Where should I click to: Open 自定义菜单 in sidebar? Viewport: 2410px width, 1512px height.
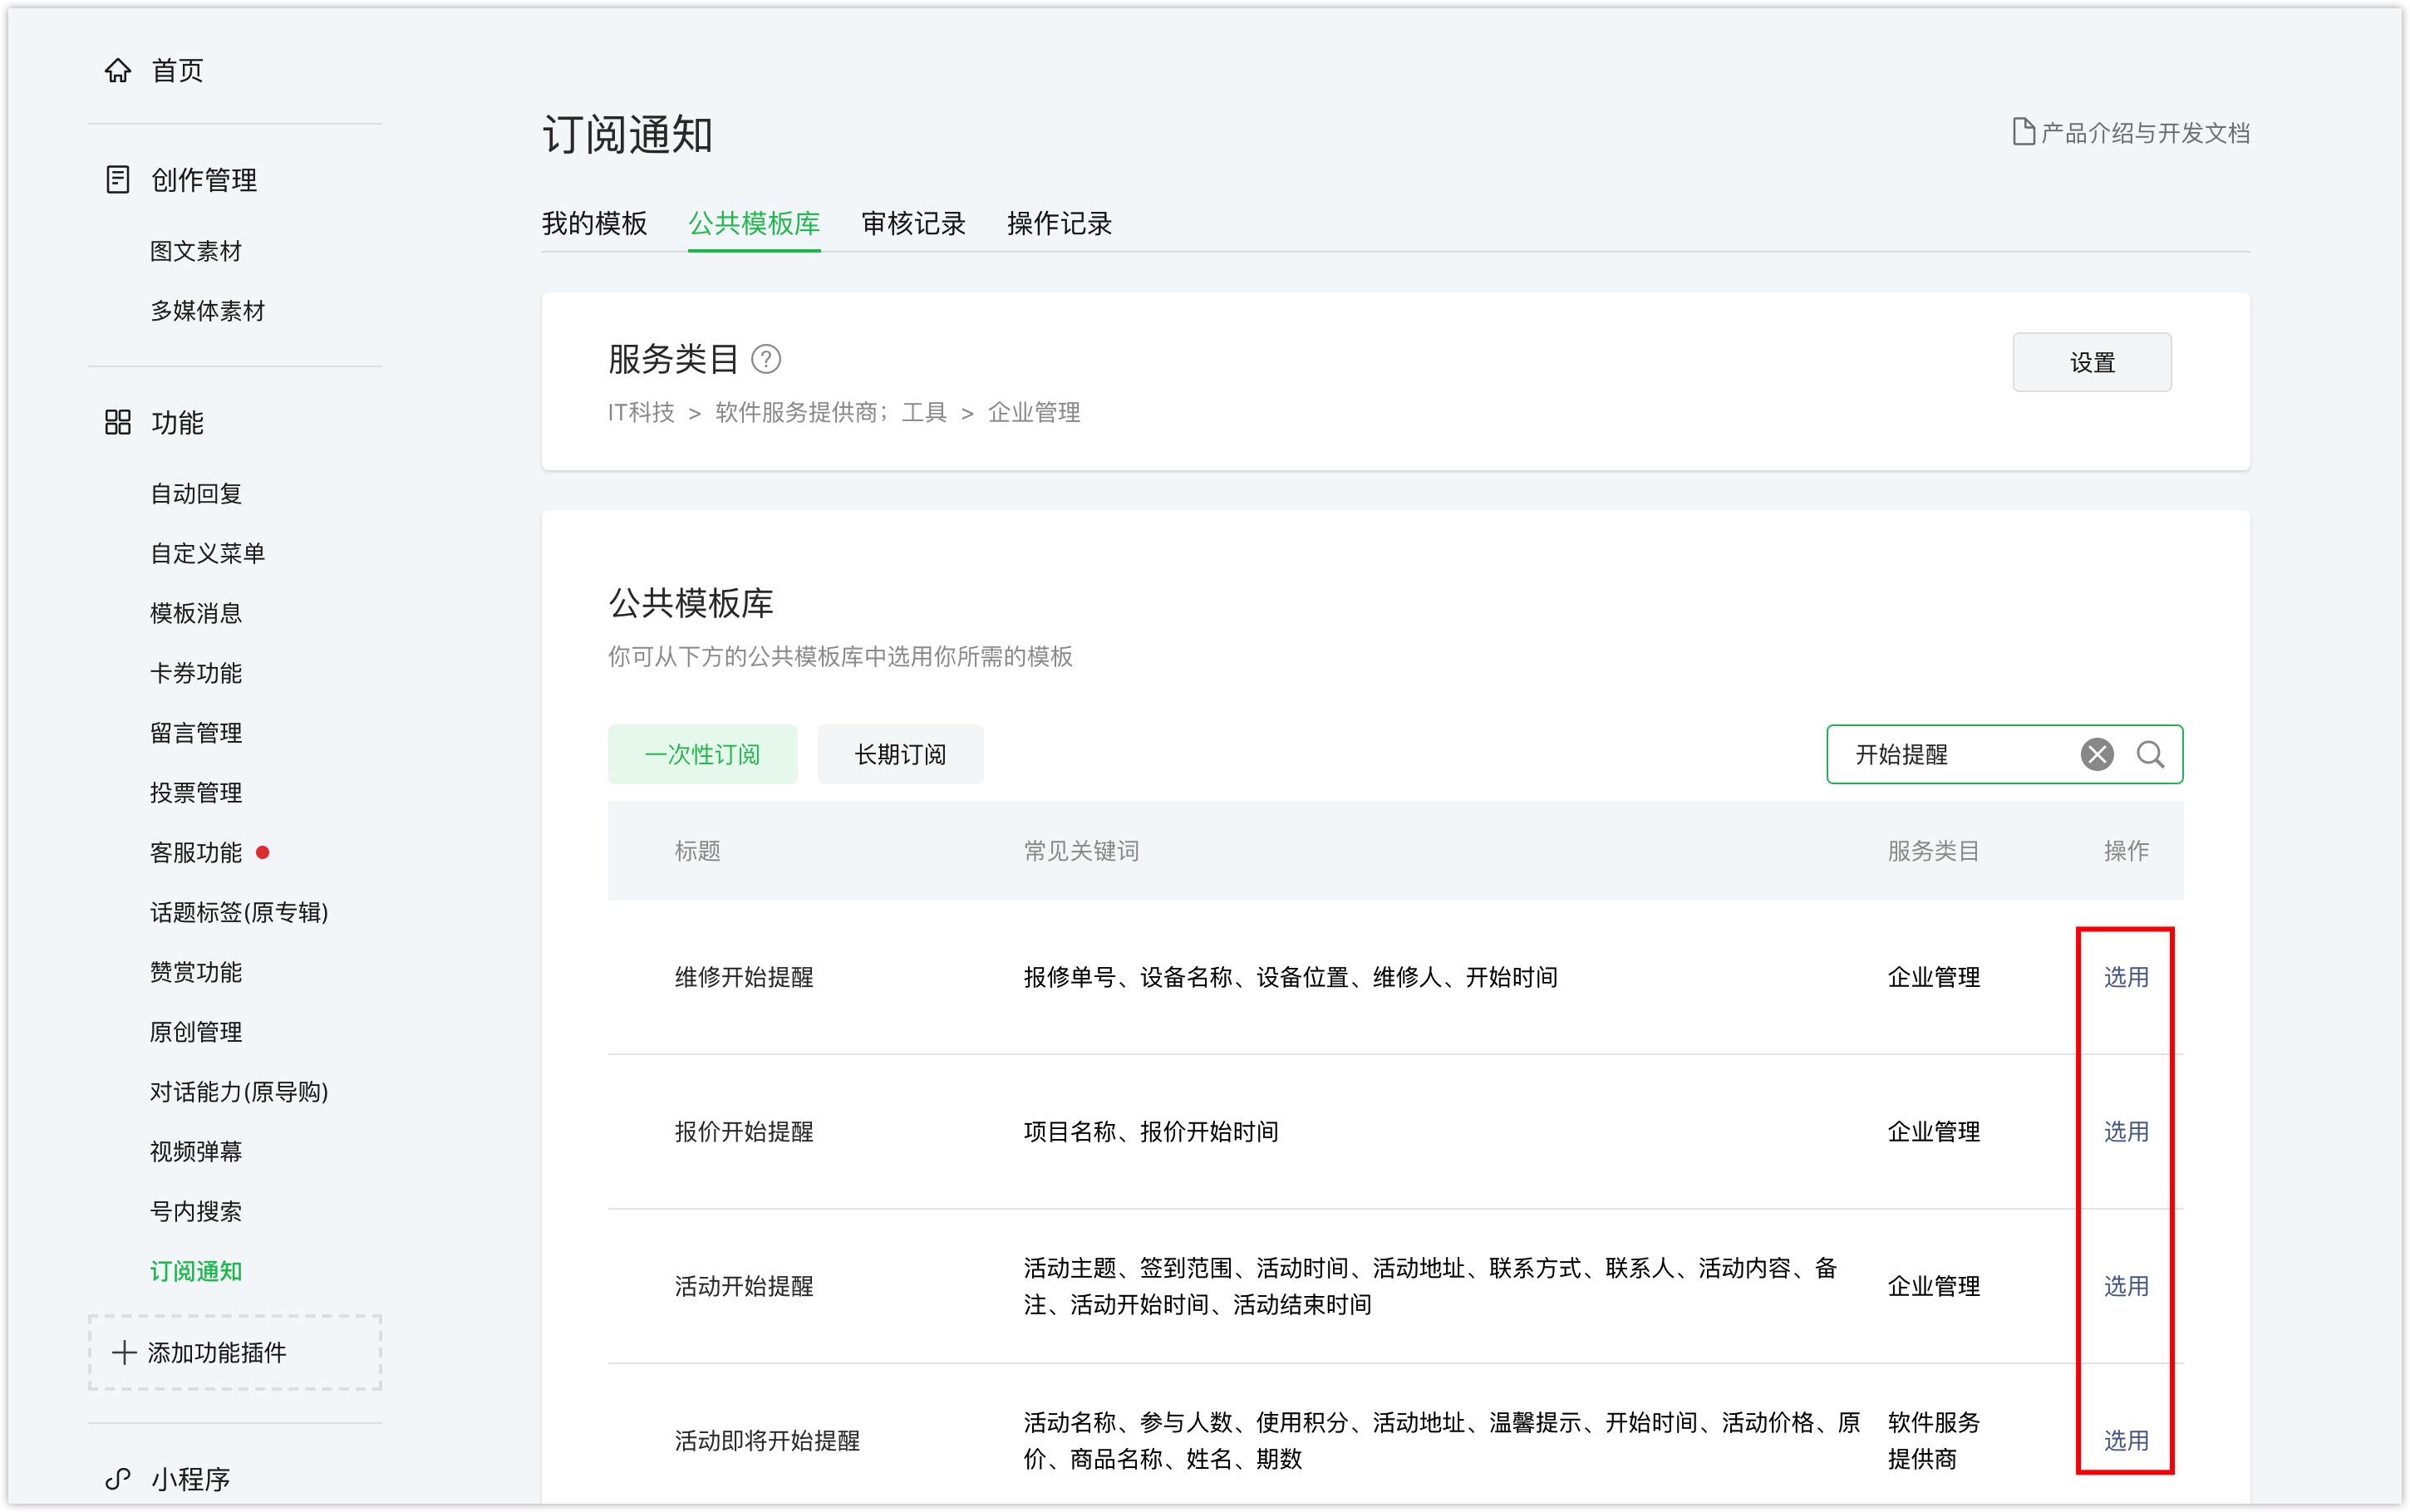[207, 553]
